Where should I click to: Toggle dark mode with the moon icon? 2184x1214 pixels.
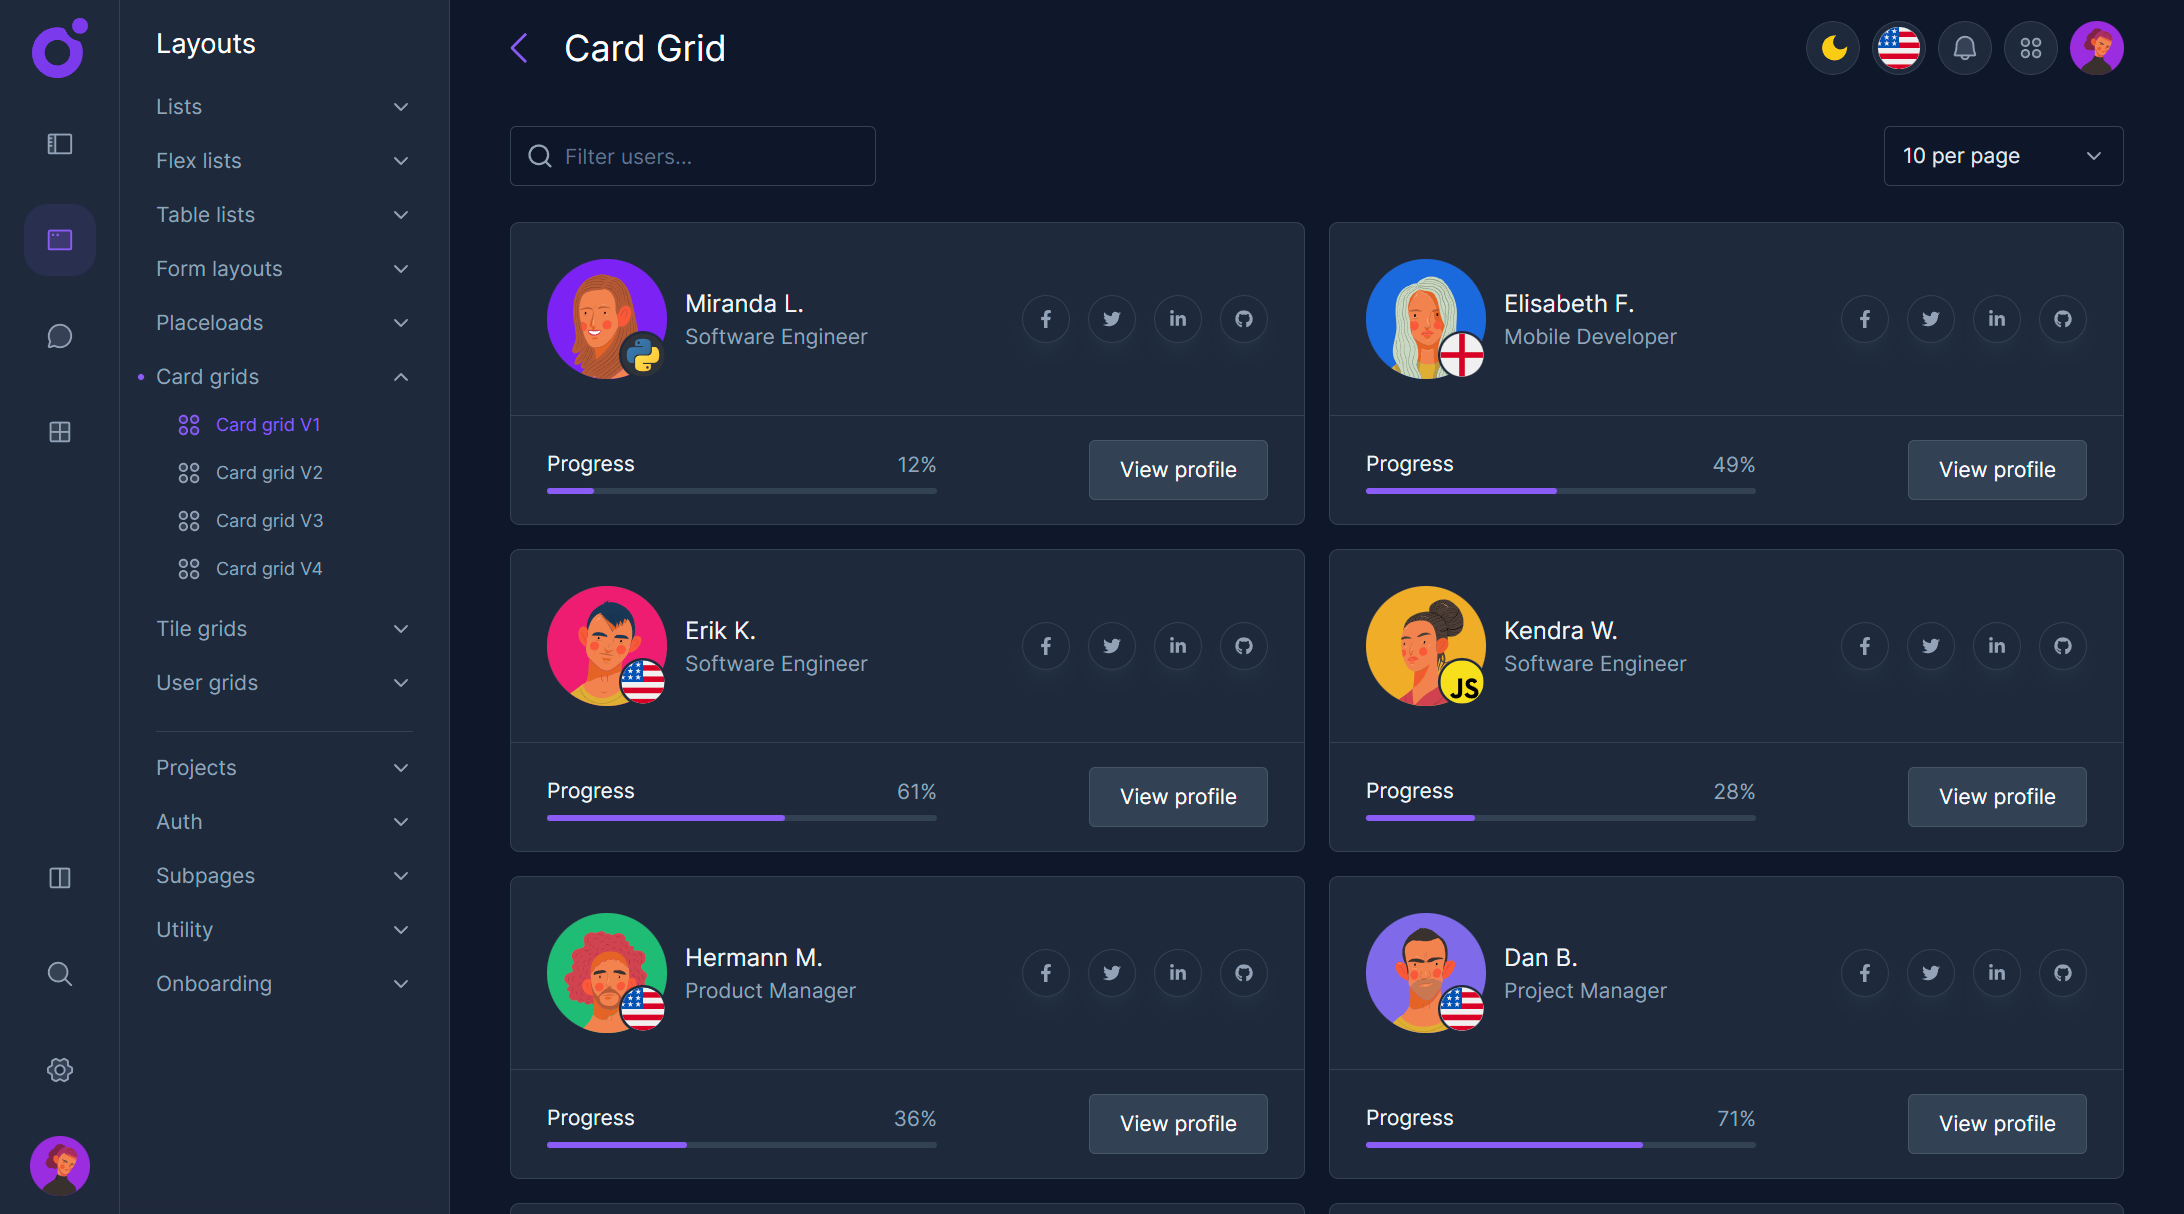click(1832, 47)
